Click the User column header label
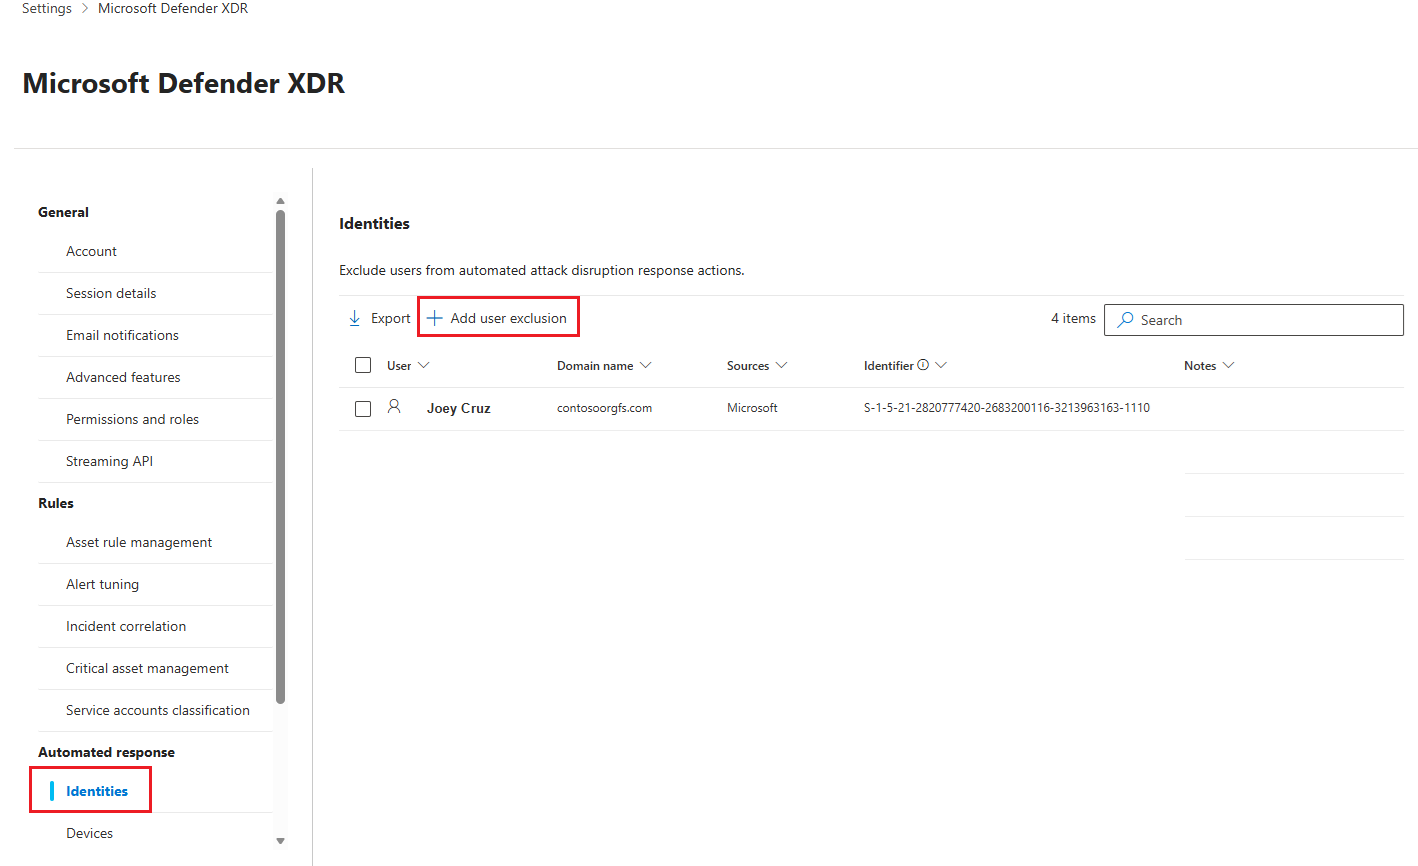Screen dimensions: 1418x866 tap(399, 365)
